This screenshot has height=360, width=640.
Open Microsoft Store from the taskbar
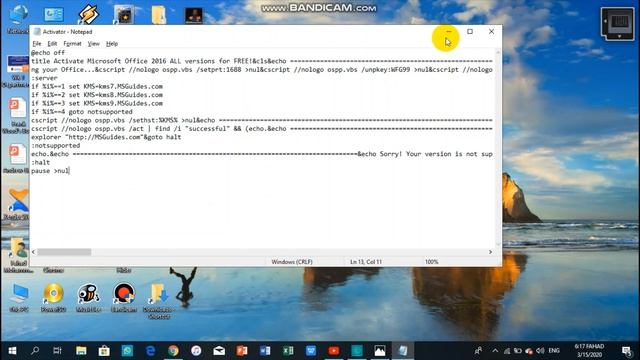pyautogui.click(x=104, y=351)
